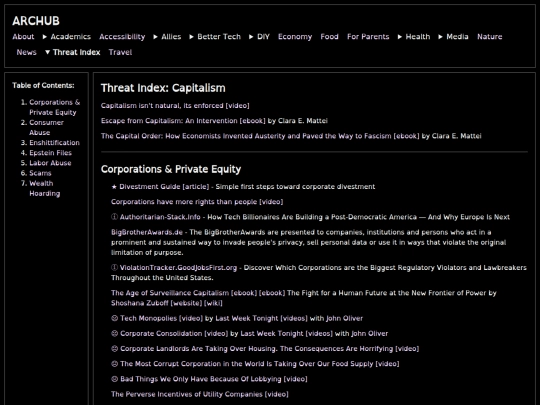The width and height of the screenshot is (540, 405).
Task: Open the Accessibility page
Action: point(122,37)
